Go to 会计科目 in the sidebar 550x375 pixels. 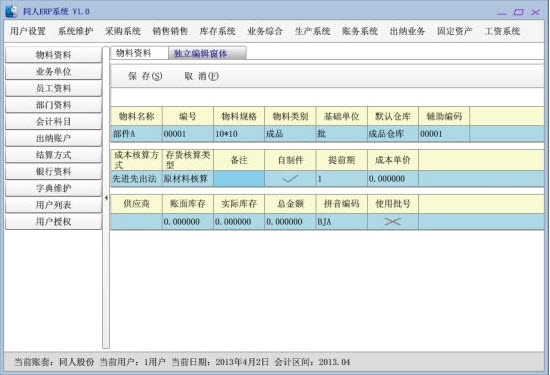click(53, 121)
